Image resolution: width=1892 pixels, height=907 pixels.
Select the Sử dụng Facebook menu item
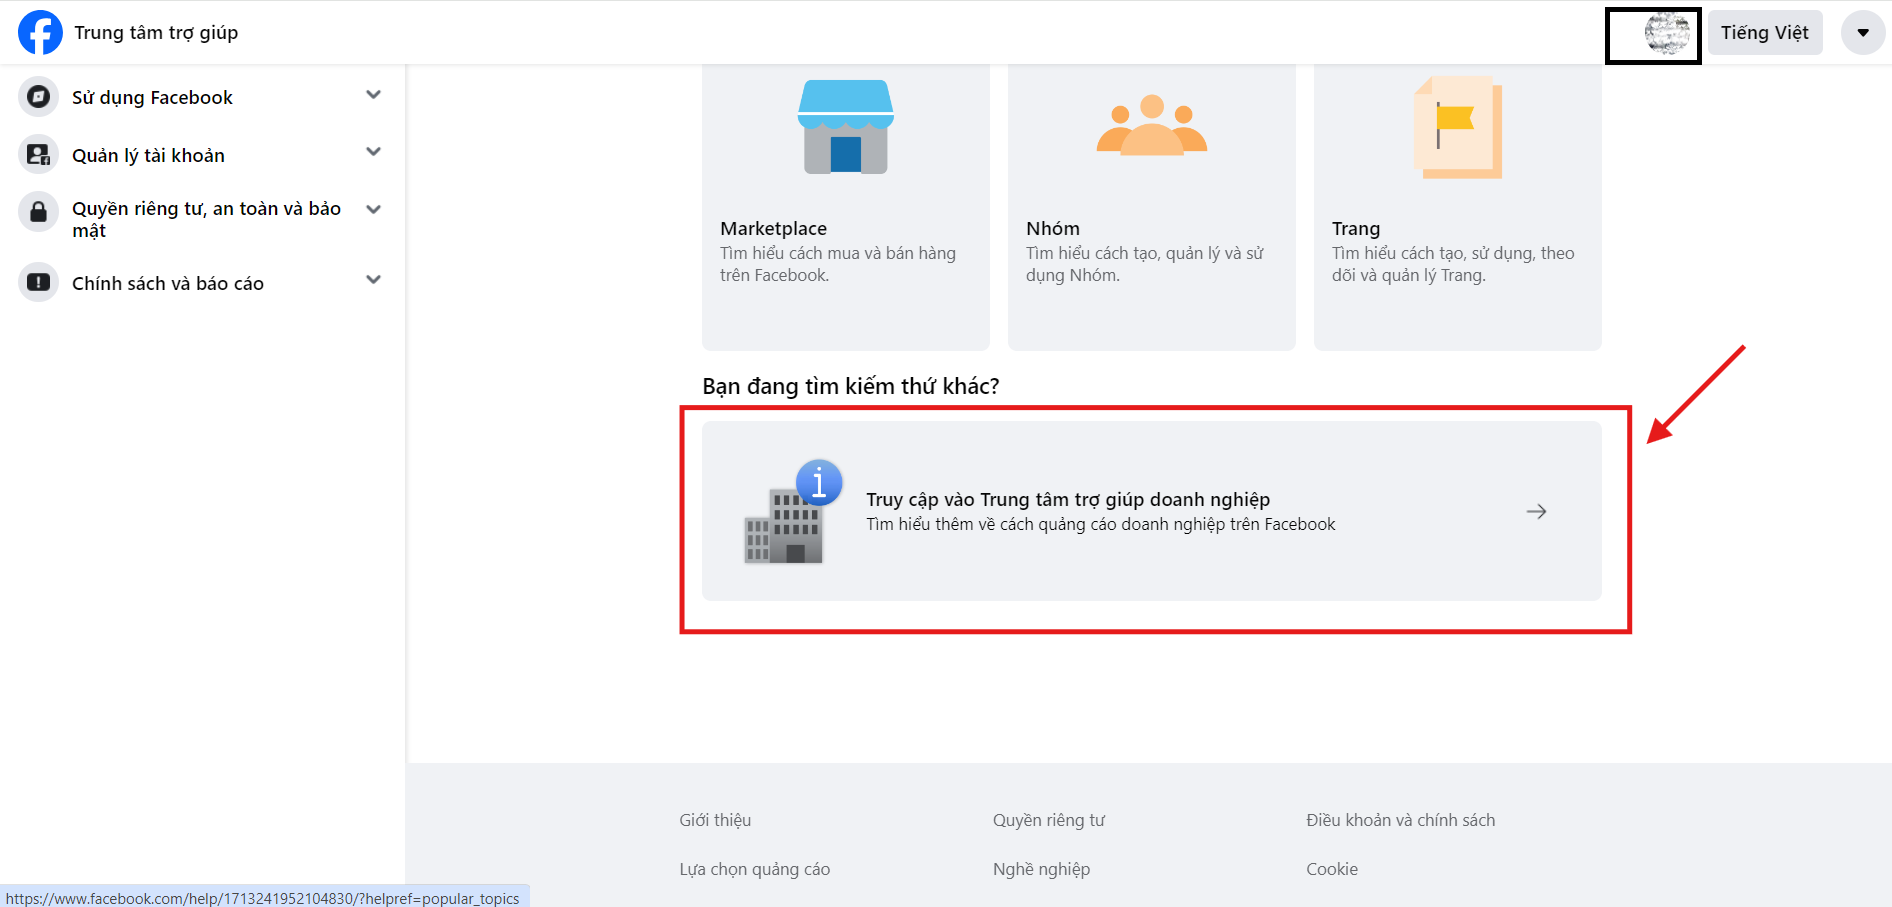[152, 97]
